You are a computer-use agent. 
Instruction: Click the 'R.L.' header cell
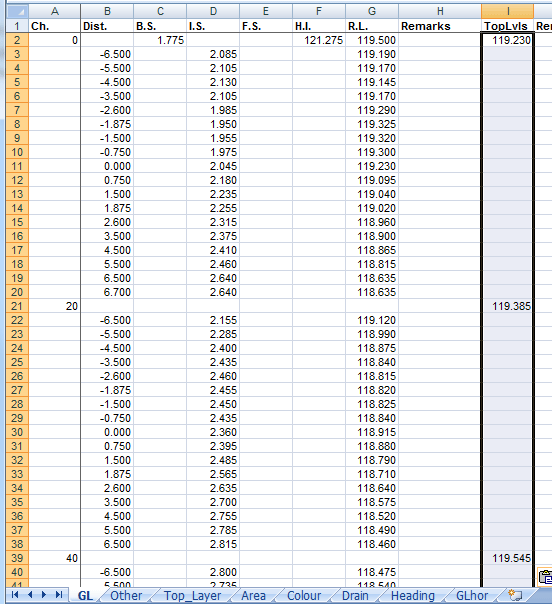(x=372, y=26)
